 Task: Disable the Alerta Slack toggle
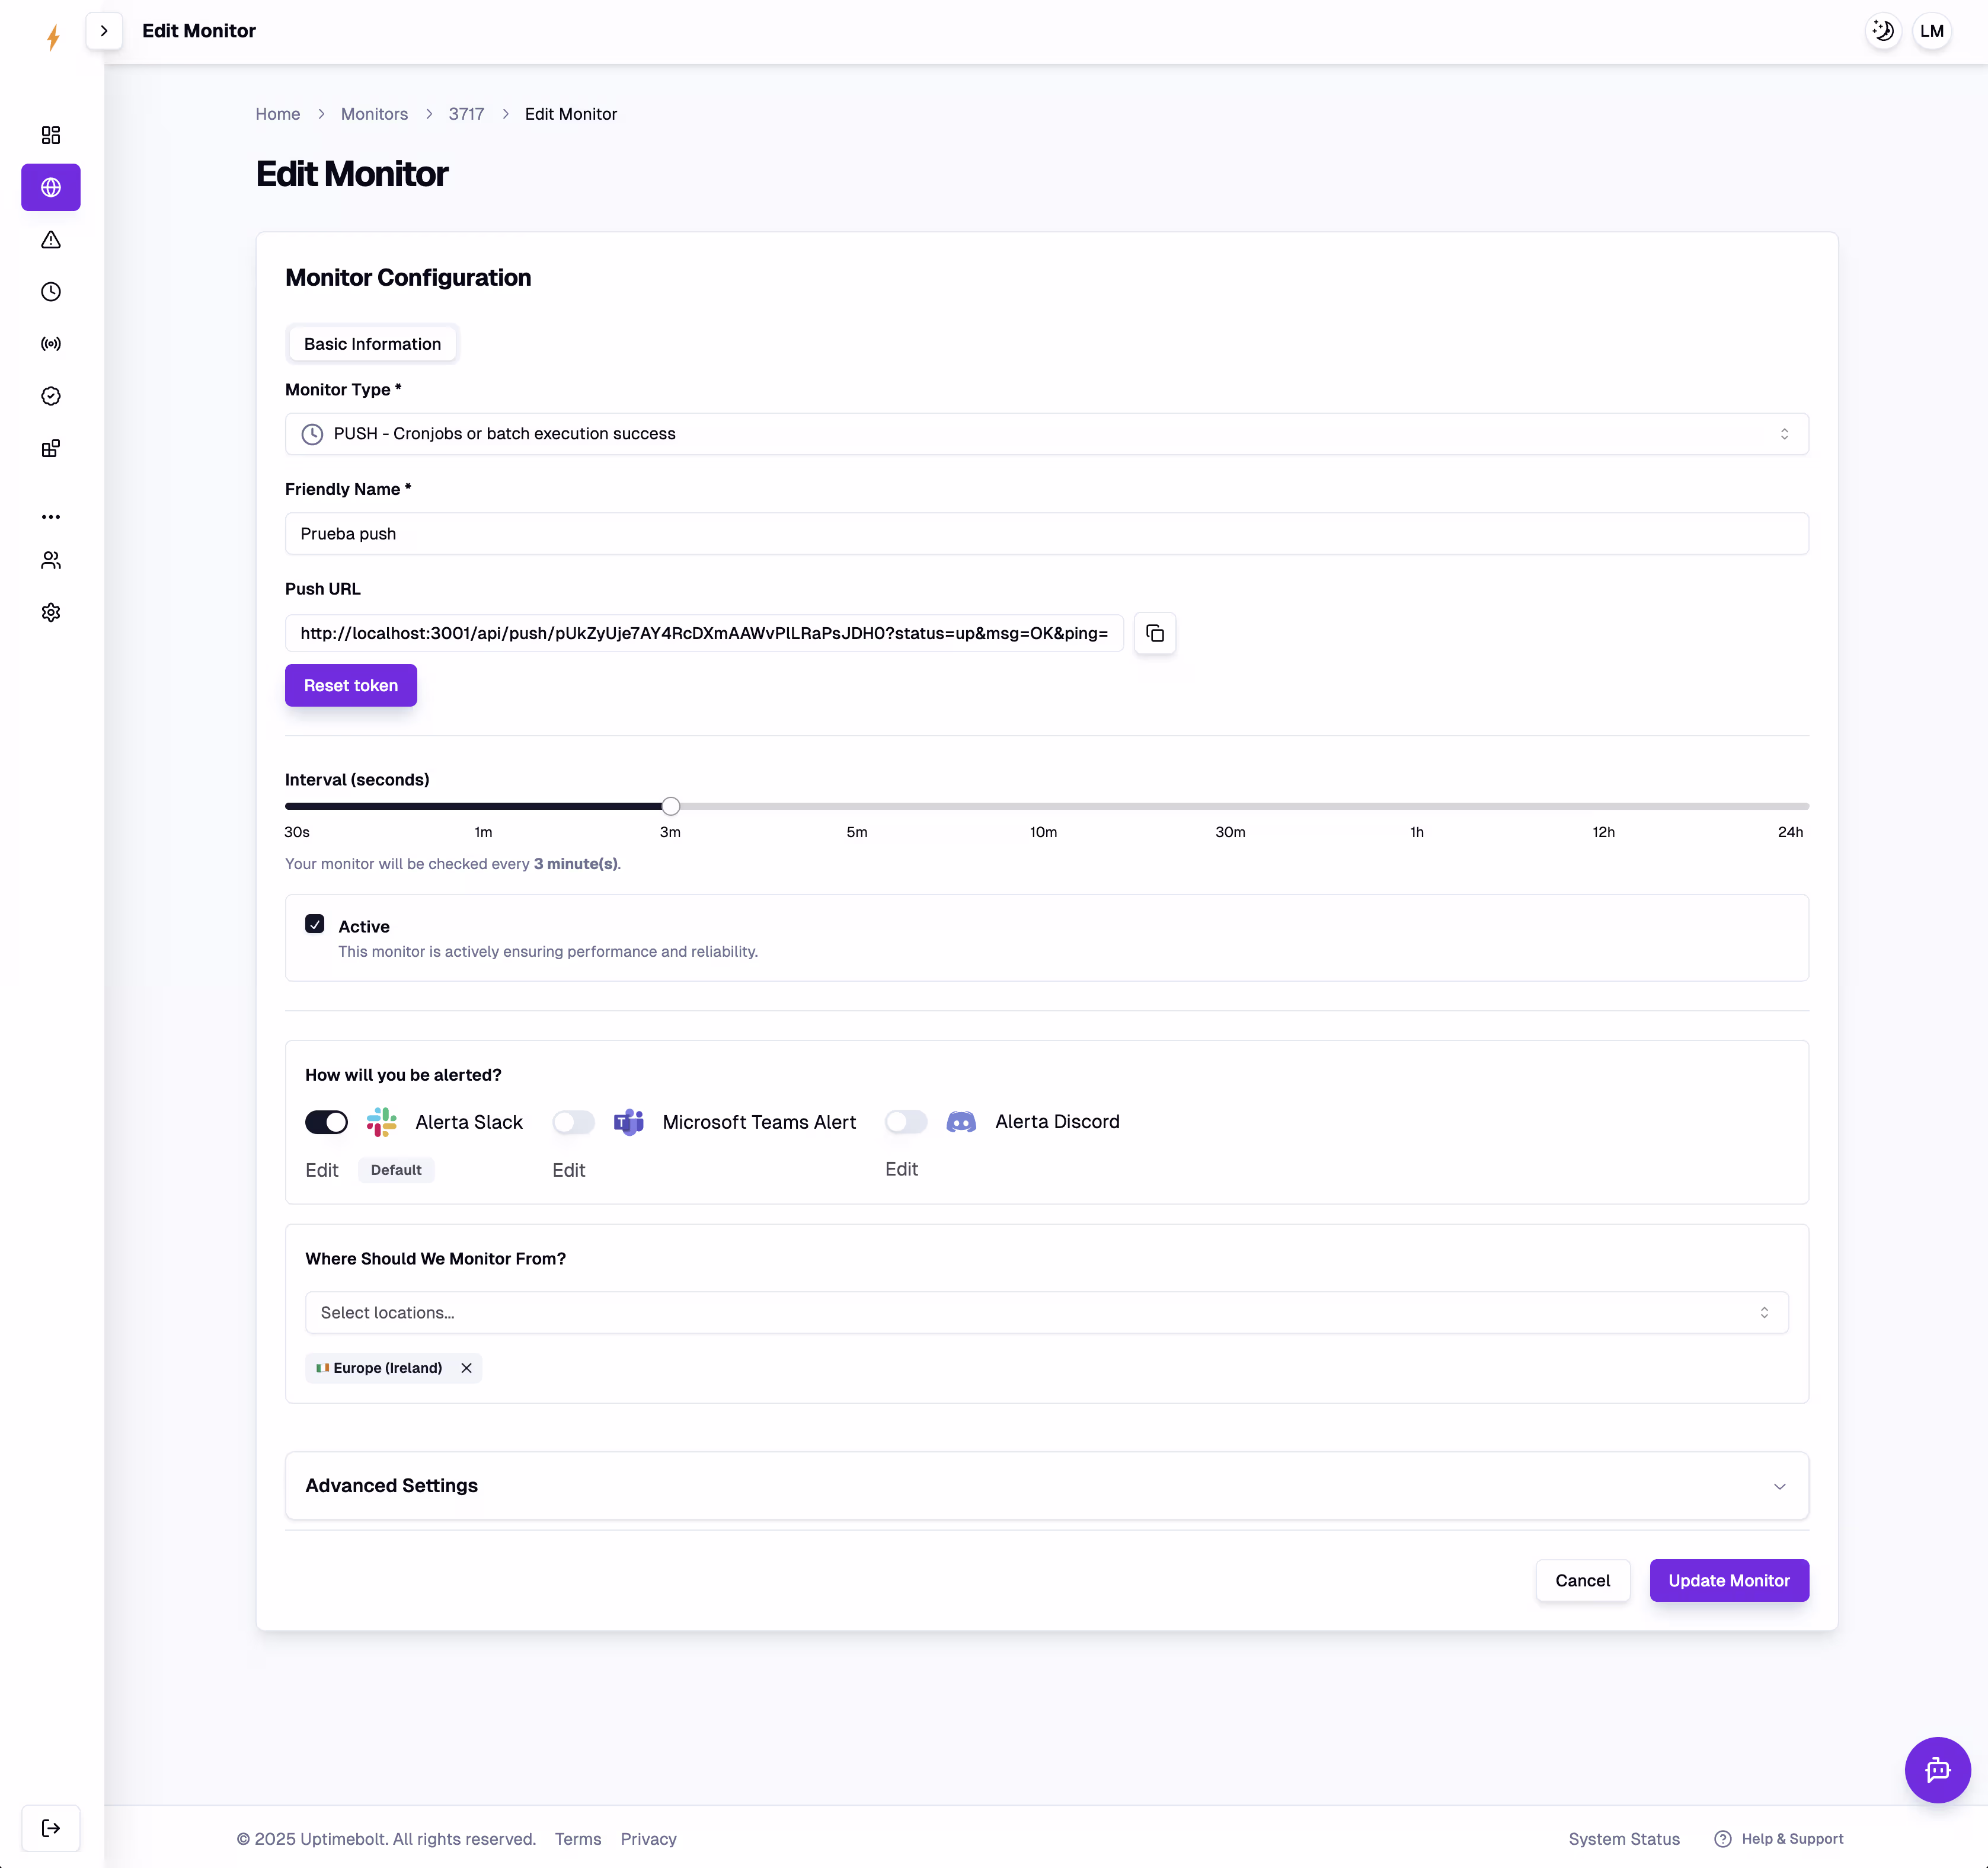pos(326,1122)
